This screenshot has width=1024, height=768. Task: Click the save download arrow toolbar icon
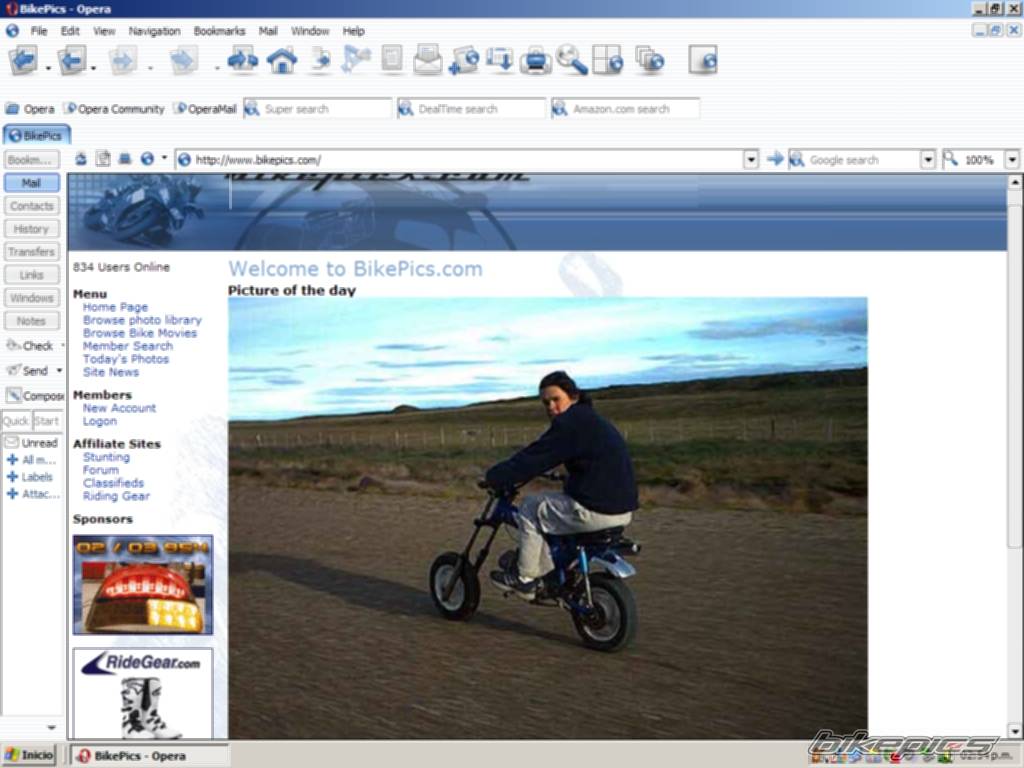(x=500, y=61)
